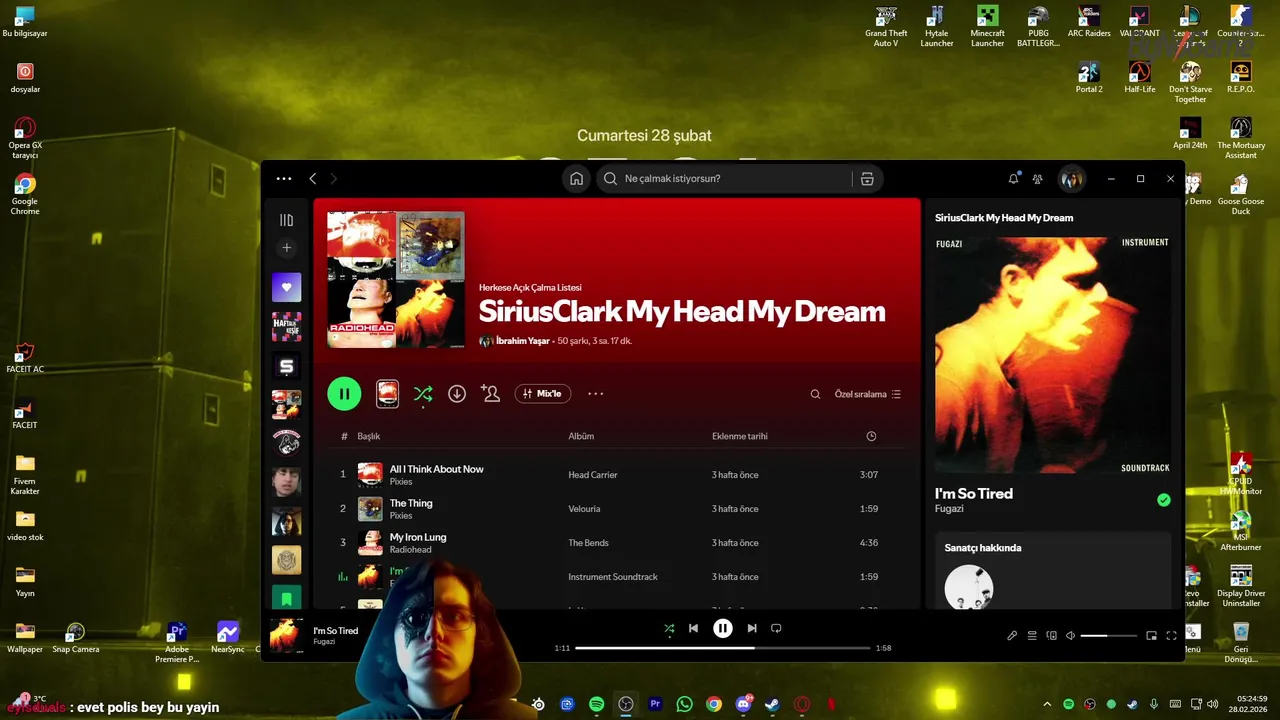
Task: Open the Radiohead artist link under My Iron Lung
Action: 410,550
